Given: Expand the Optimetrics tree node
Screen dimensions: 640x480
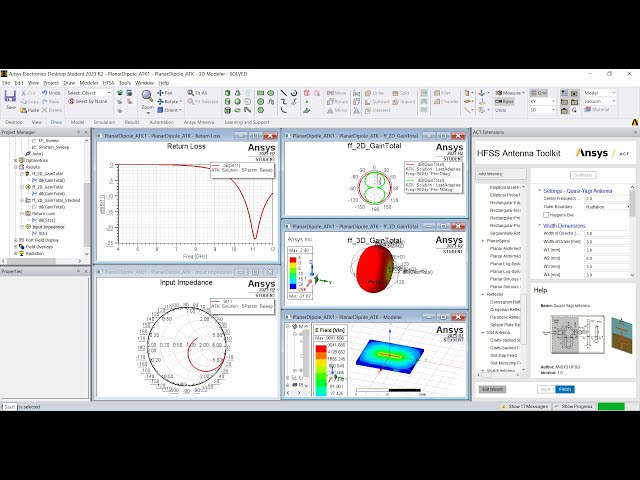Looking at the screenshot, I should coord(16,160).
